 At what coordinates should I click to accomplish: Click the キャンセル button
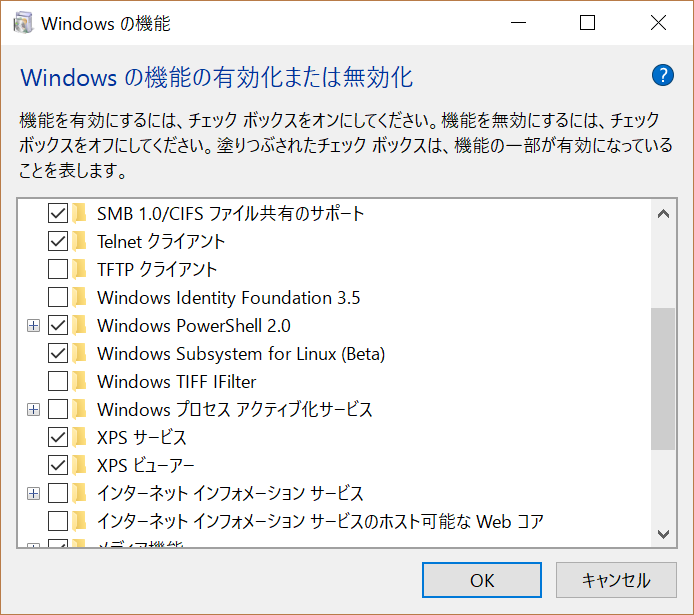click(616, 580)
